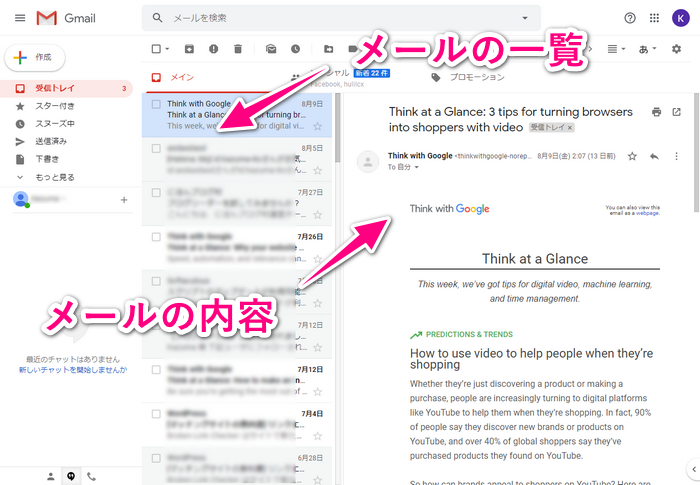The height and width of the screenshot is (485, 700).
Task: Expand the To 自分 details arrow
Action: pyautogui.click(x=417, y=167)
